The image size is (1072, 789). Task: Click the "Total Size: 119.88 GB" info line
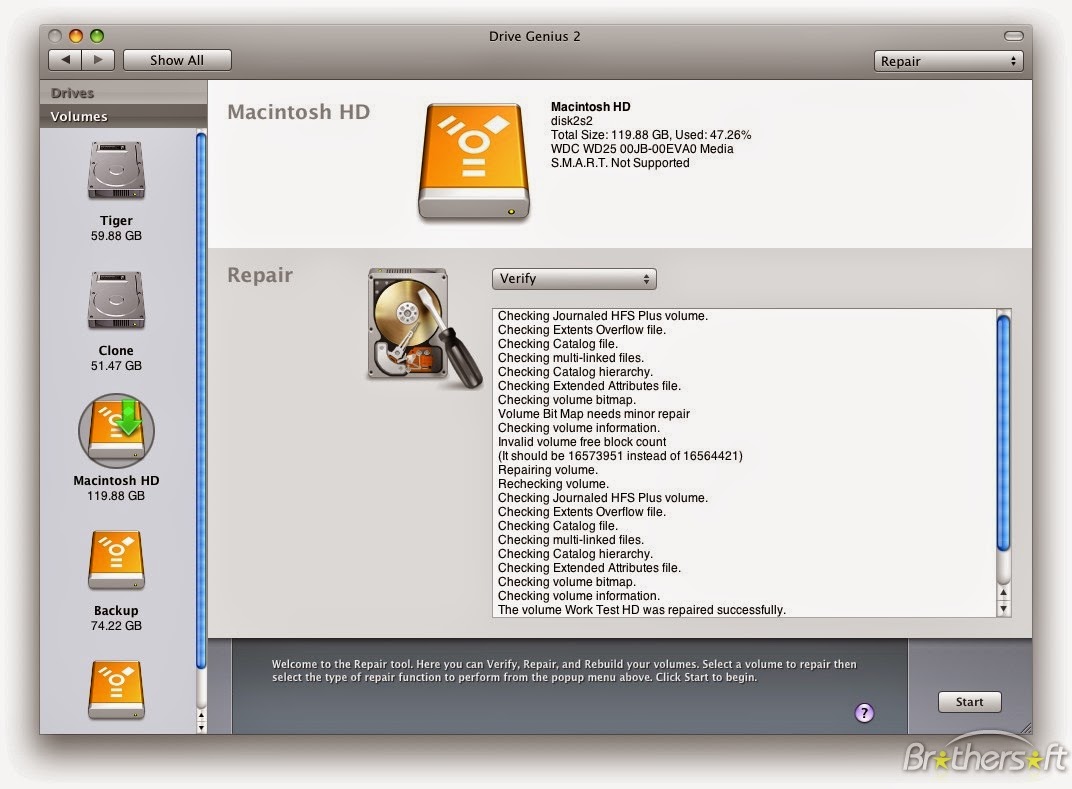click(x=651, y=135)
